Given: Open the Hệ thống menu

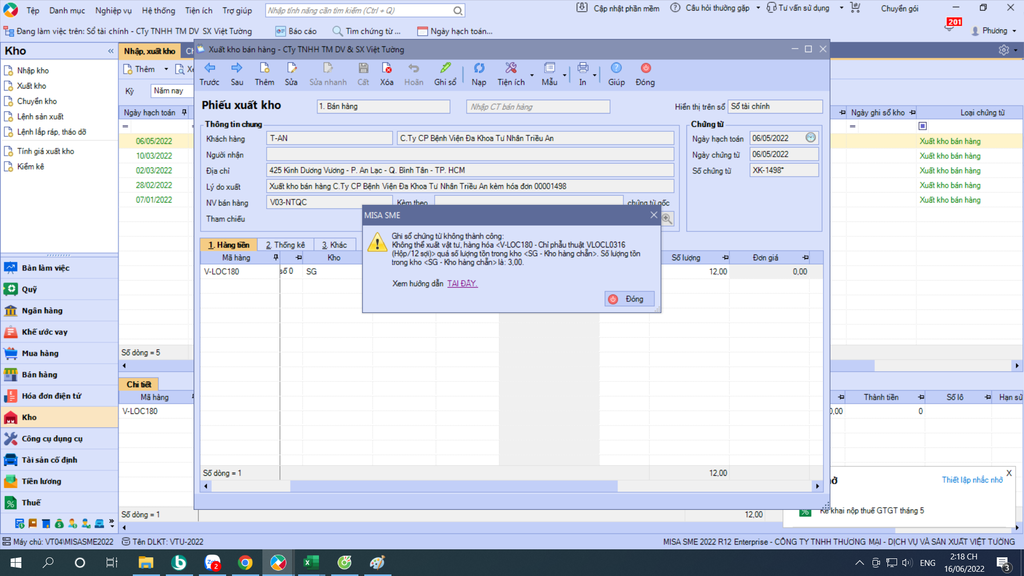Looking at the screenshot, I should (x=159, y=10).
